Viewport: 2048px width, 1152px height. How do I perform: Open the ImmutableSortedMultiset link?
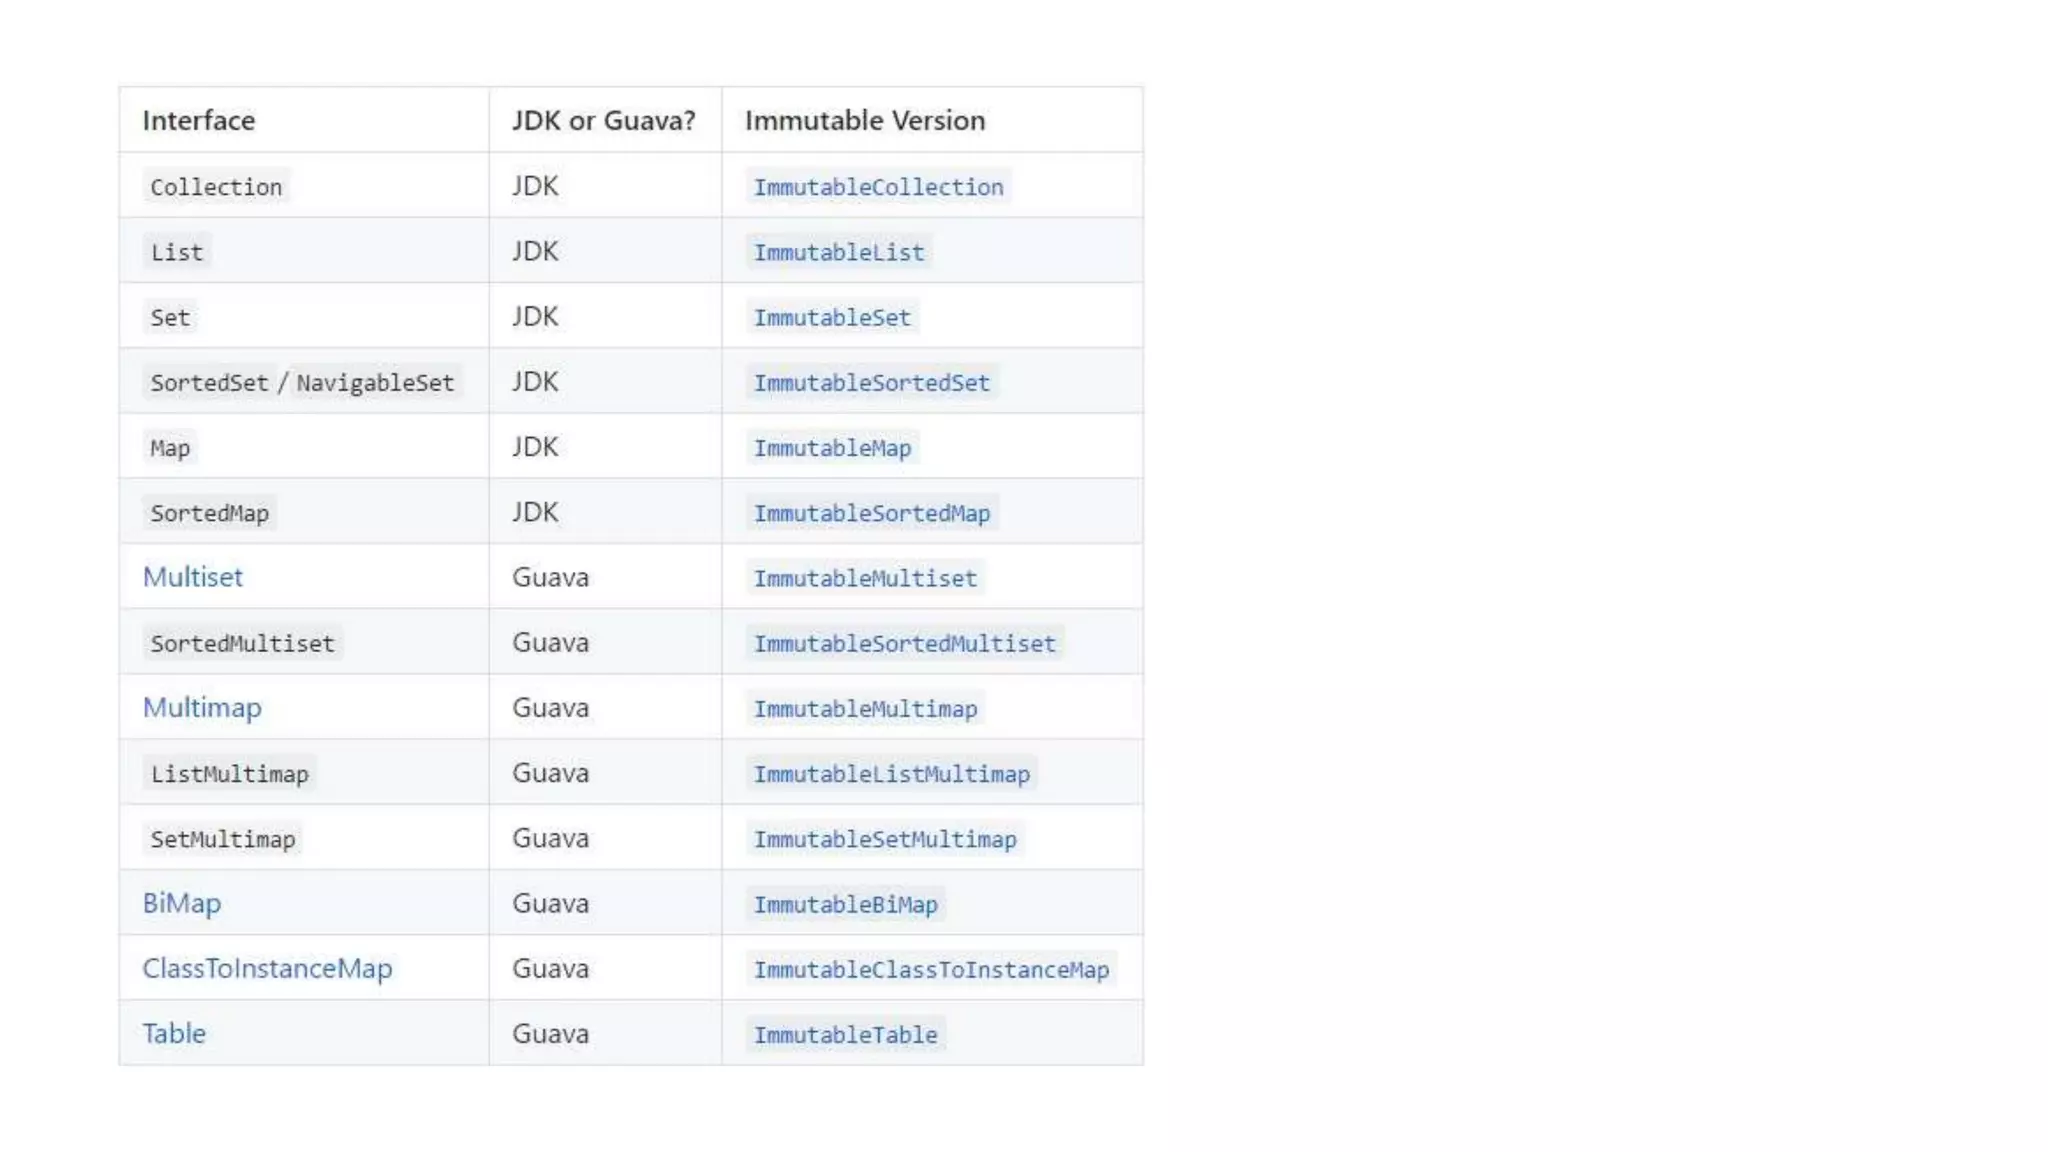(x=904, y=643)
